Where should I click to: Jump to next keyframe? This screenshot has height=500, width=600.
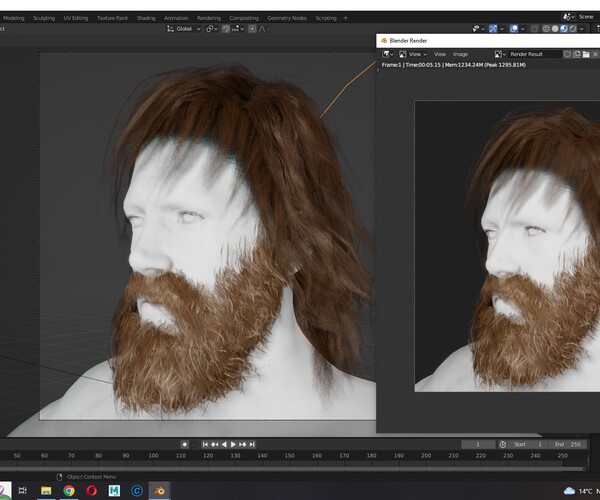coord(243,445)
